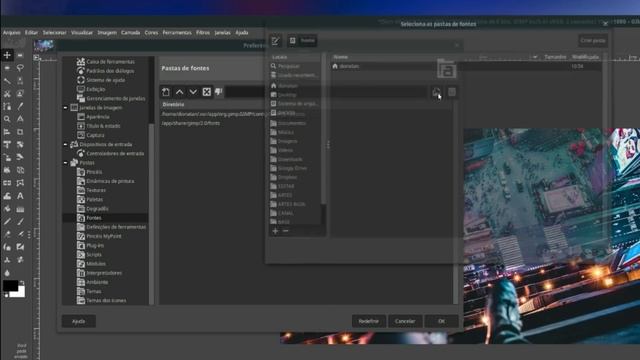Open file chooser icon beside path field
This screenshot has height=360, width=640.
(x=436, y=92)
